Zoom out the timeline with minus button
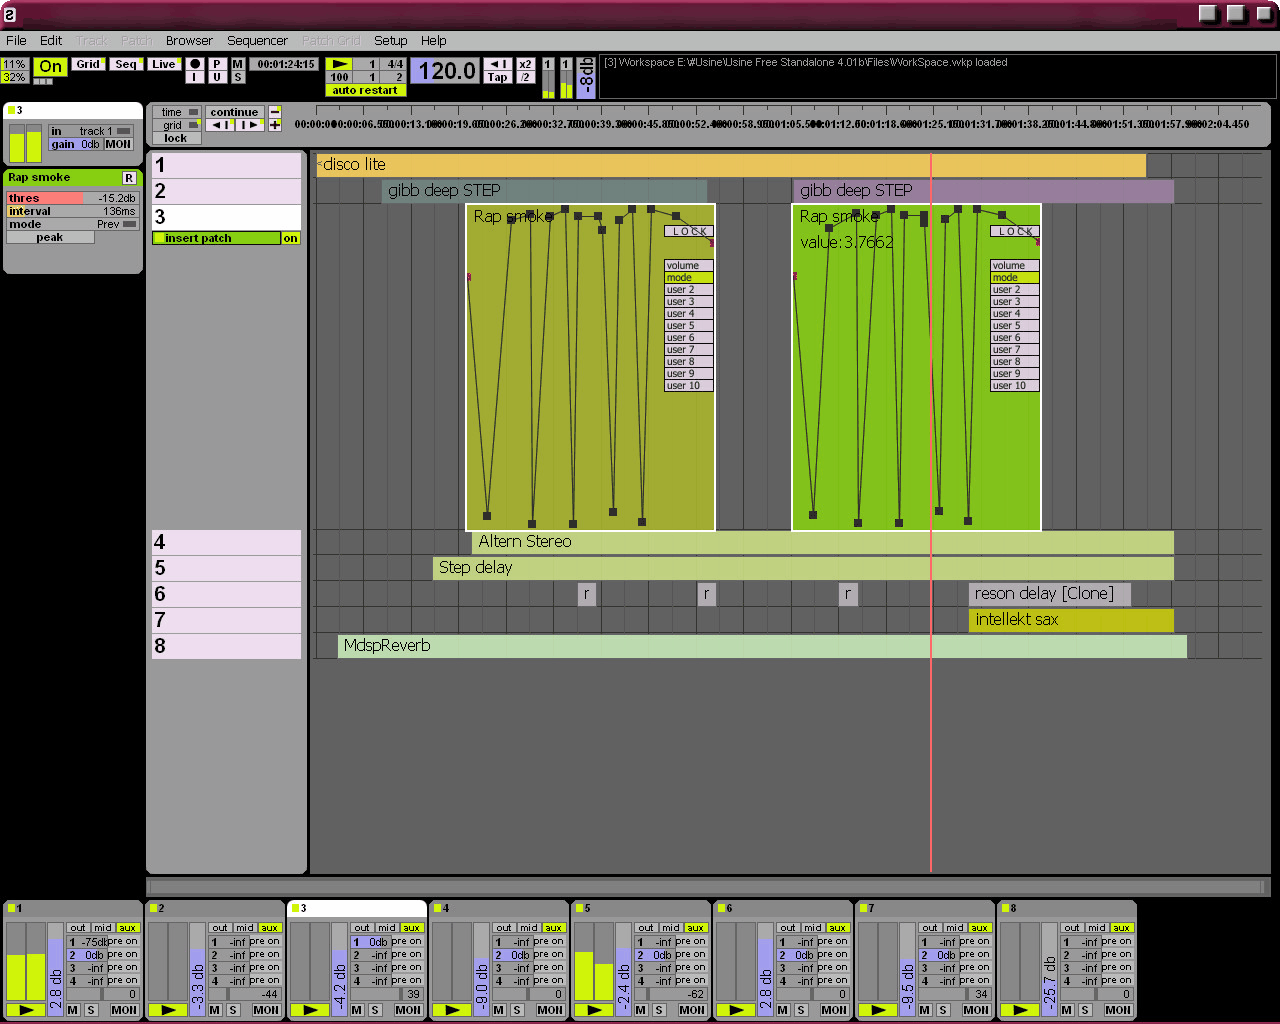This screenshot has height=1024, width=1280. (x=275, y=112)
